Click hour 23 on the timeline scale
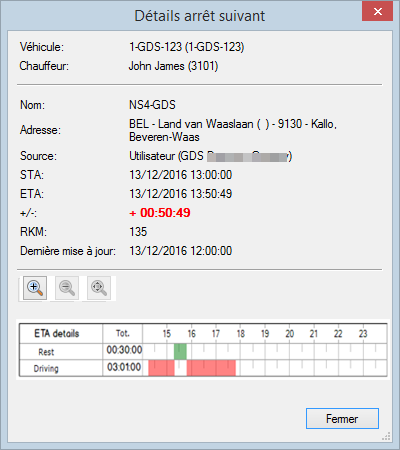 pyautogui.click(x=363, y=334)
